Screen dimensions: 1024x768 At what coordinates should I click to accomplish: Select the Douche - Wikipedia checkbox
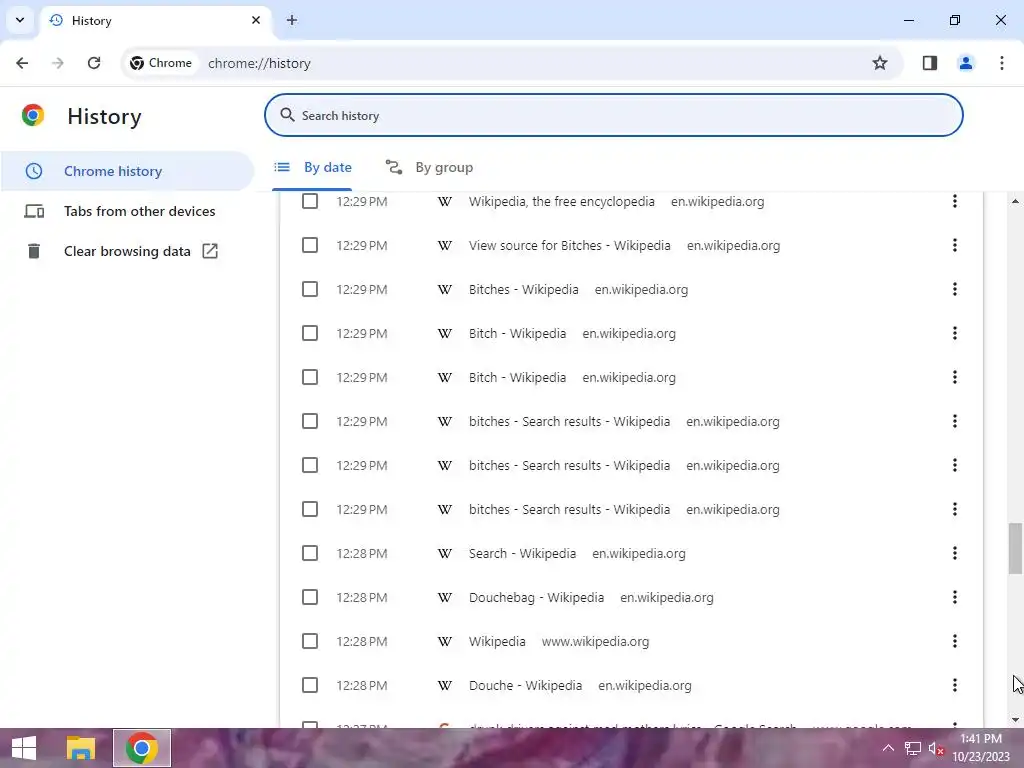coord(310,685)
